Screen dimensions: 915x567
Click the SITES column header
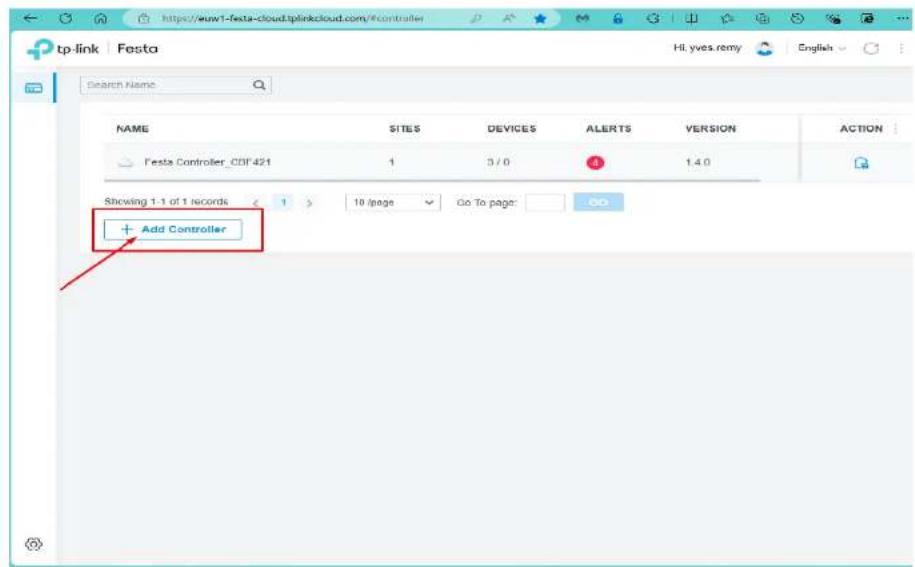coord(404,129)
